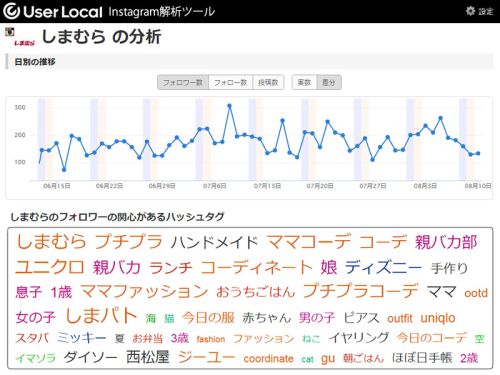
Task: Open the ママファッション hashtag
Action: click(145, 292)
